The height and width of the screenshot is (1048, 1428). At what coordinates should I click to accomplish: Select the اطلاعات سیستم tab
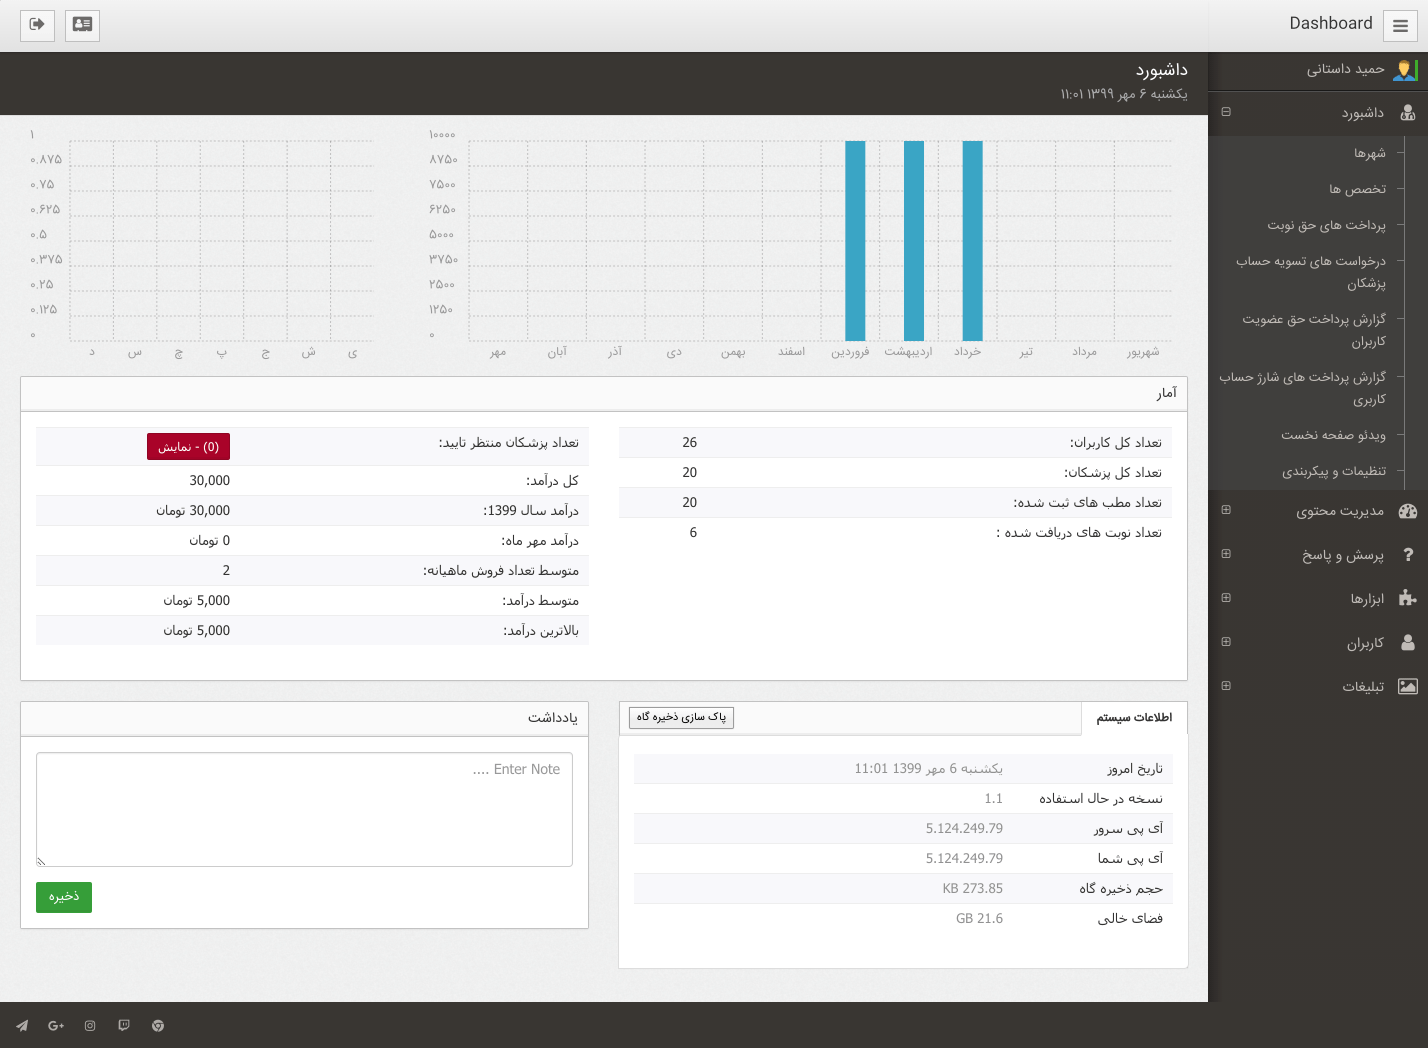click(1133, 718)
